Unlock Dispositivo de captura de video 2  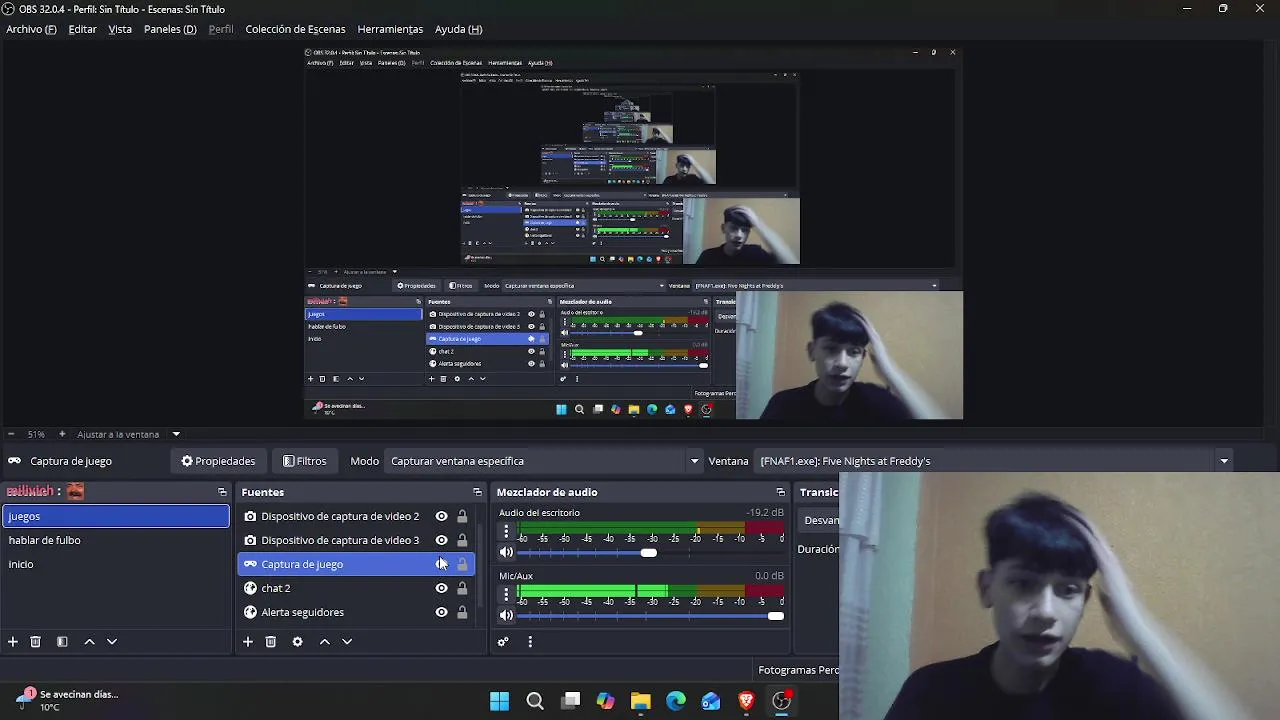coord(462,516)
